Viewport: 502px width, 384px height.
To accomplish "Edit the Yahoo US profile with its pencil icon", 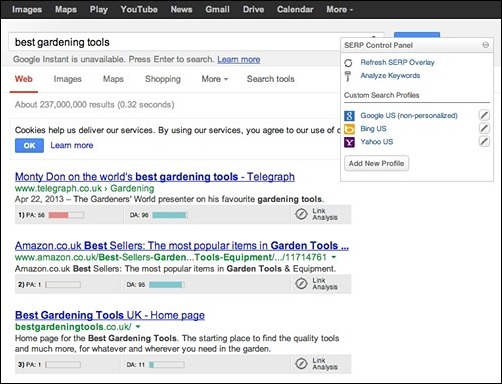I will tap(484, 142).
